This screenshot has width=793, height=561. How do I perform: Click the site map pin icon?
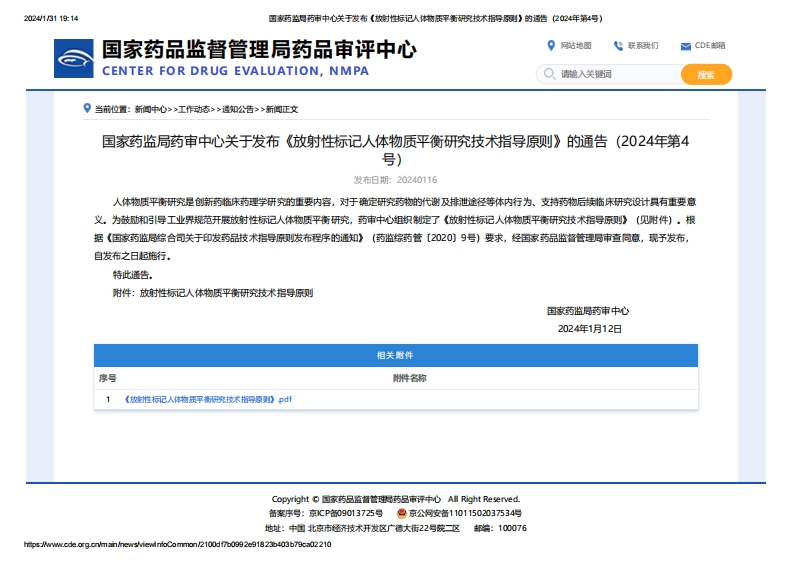pyautogui.click(x=551, y=46)
